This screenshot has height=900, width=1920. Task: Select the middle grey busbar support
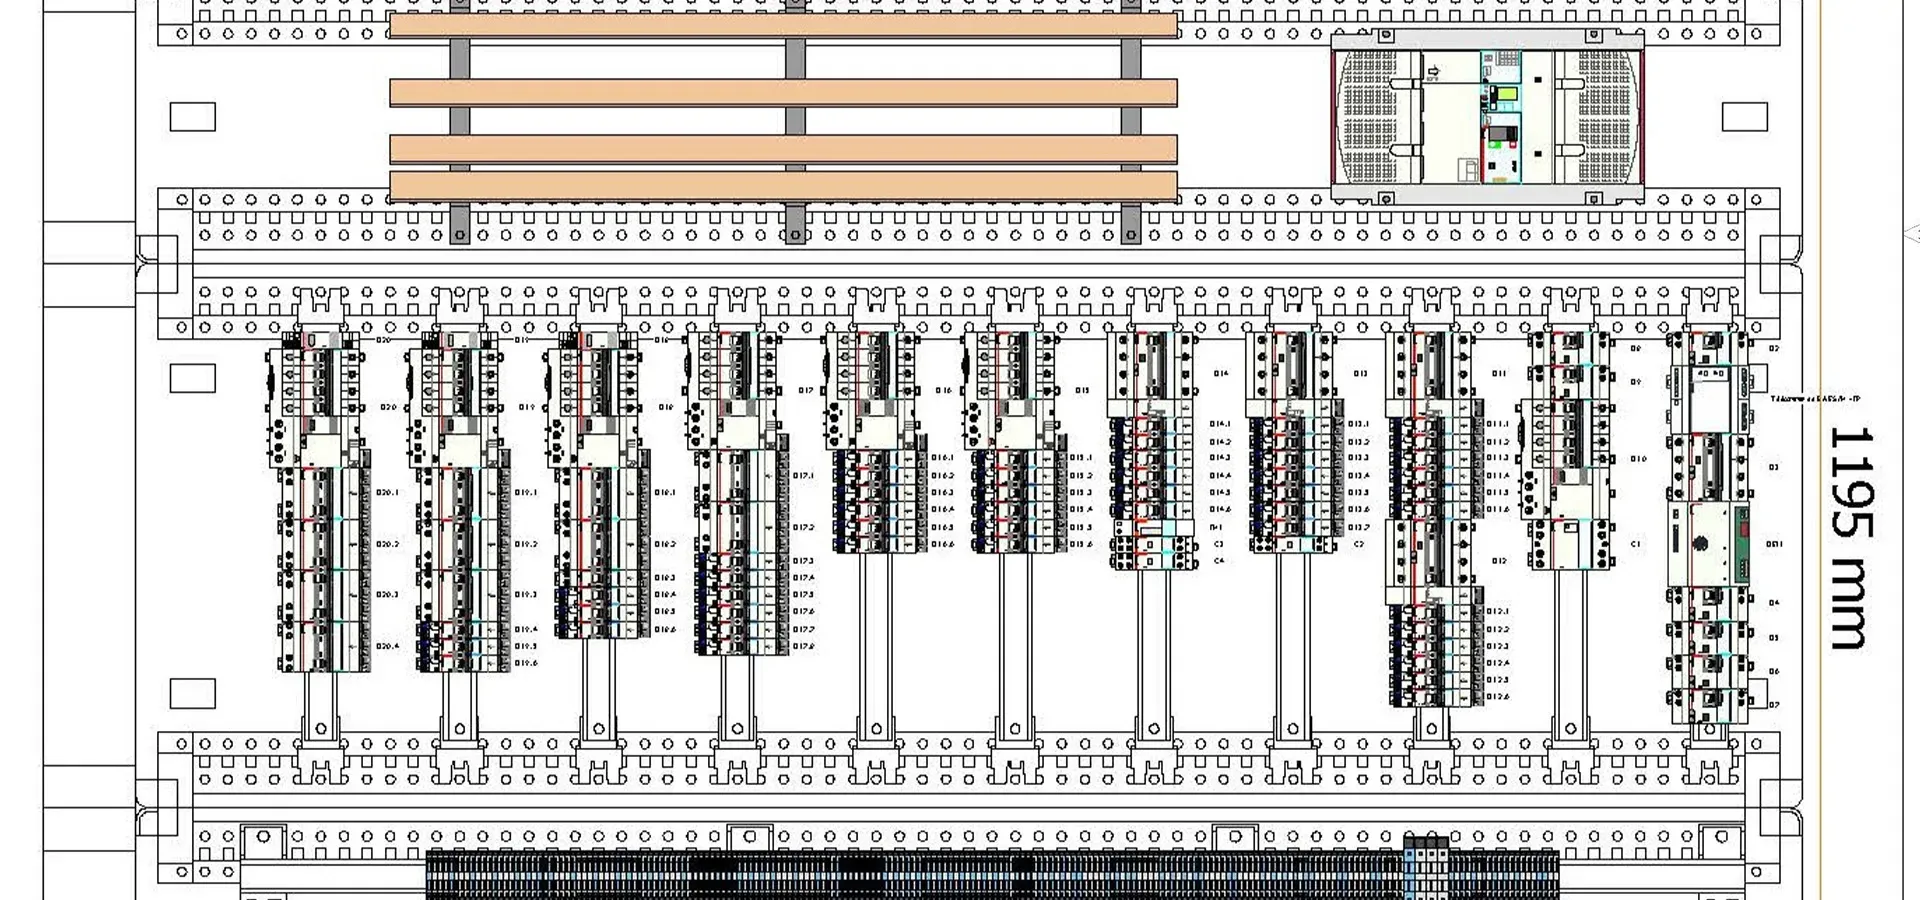click(x=795, y=120)
